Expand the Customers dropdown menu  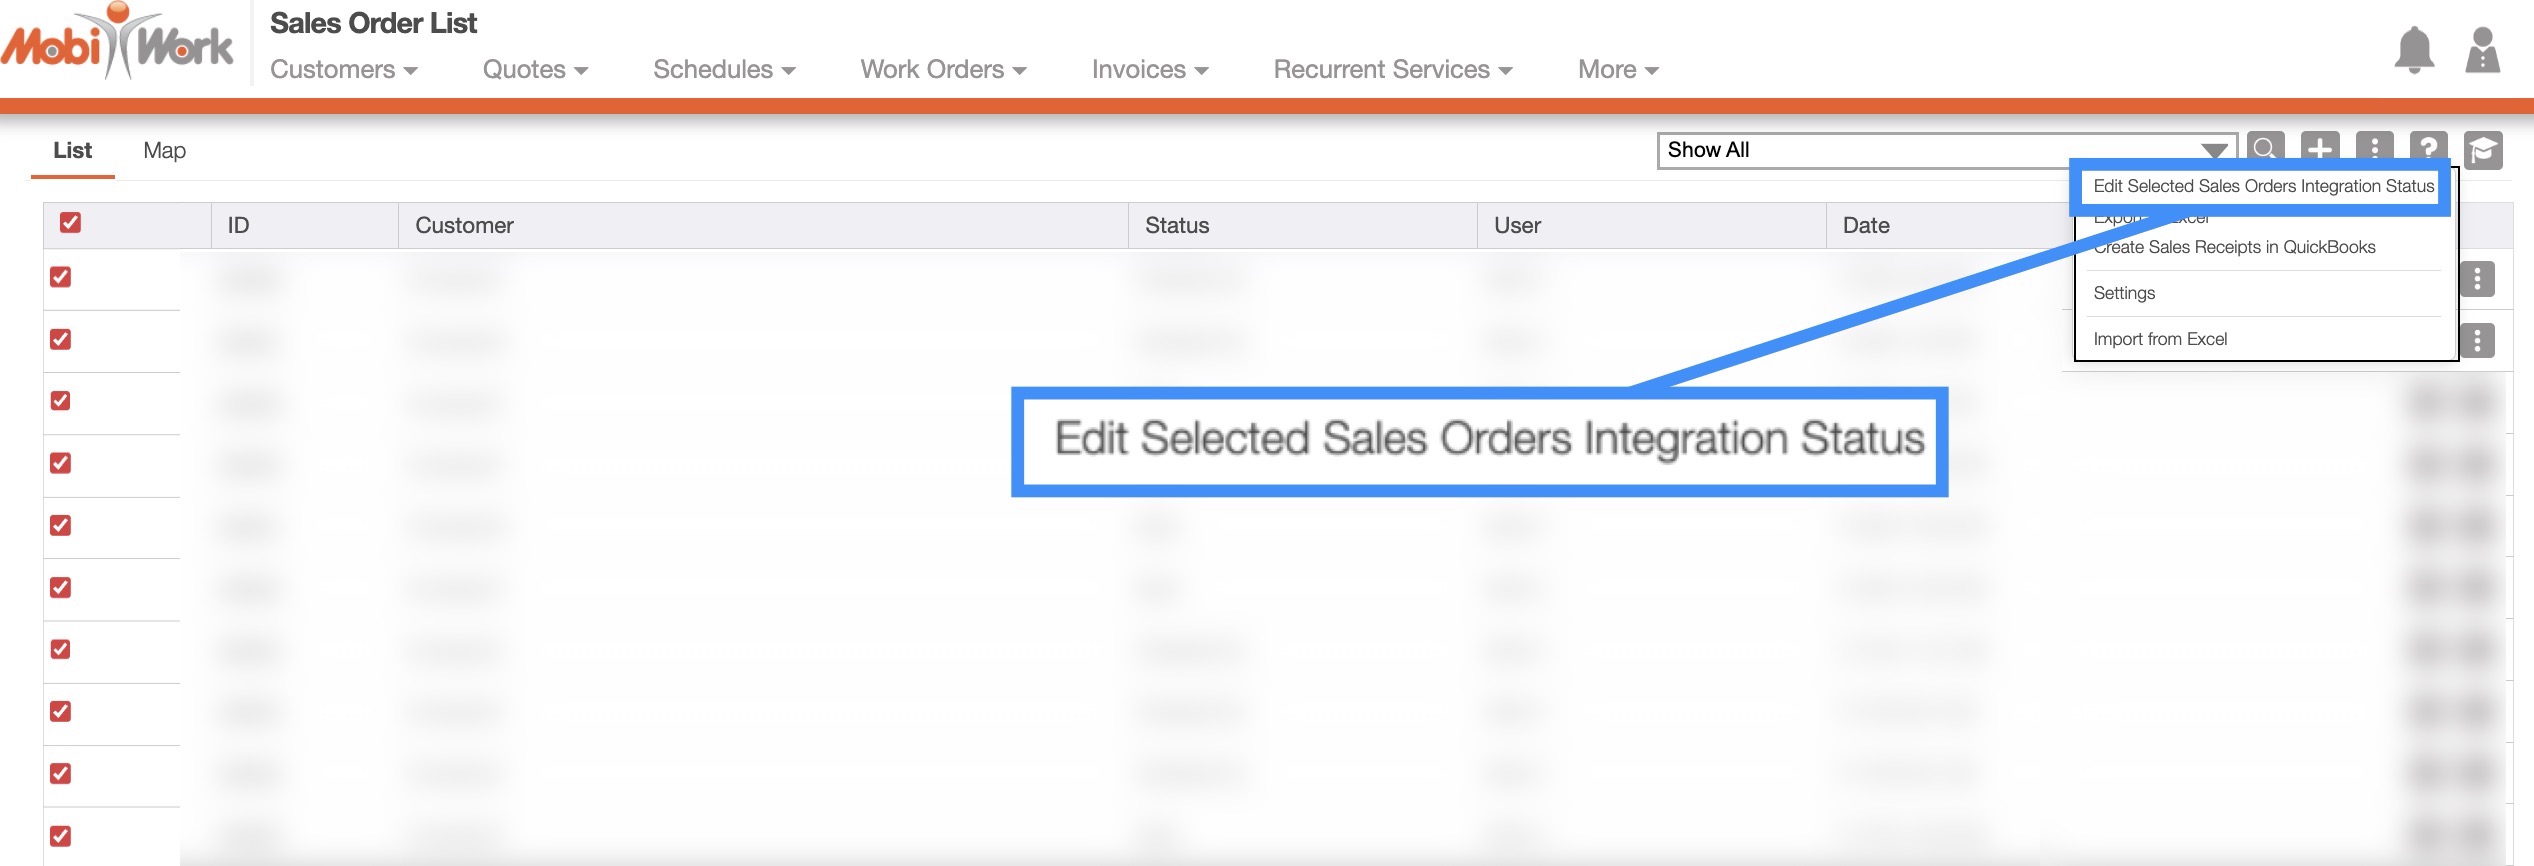(343, 70)
